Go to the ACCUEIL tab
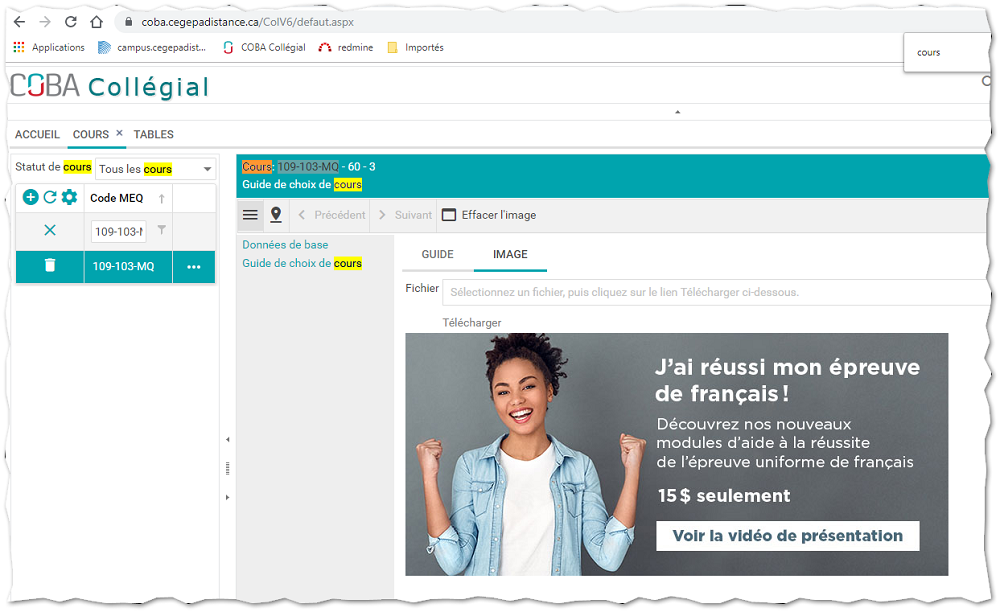Image resolution: width=1000 pixels, height=612 pixels. (37, 134)
